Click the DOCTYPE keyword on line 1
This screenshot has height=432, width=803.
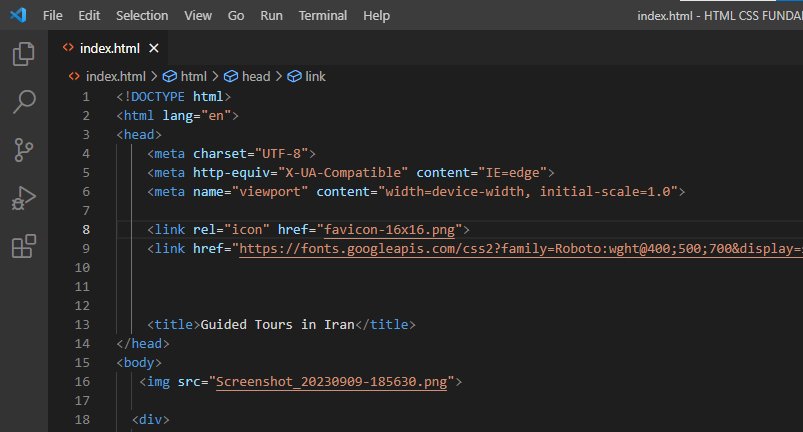pos(158,97)
